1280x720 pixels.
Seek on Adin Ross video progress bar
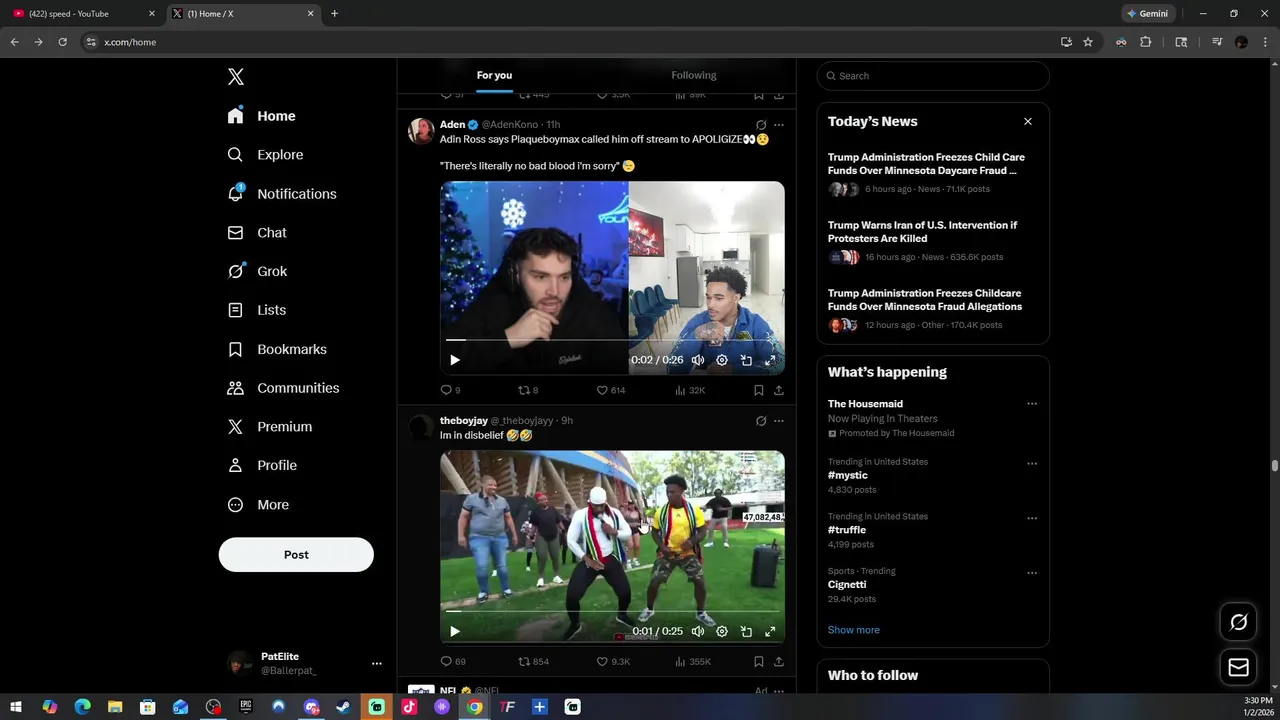pyautogui.click(x=612, y=340)
